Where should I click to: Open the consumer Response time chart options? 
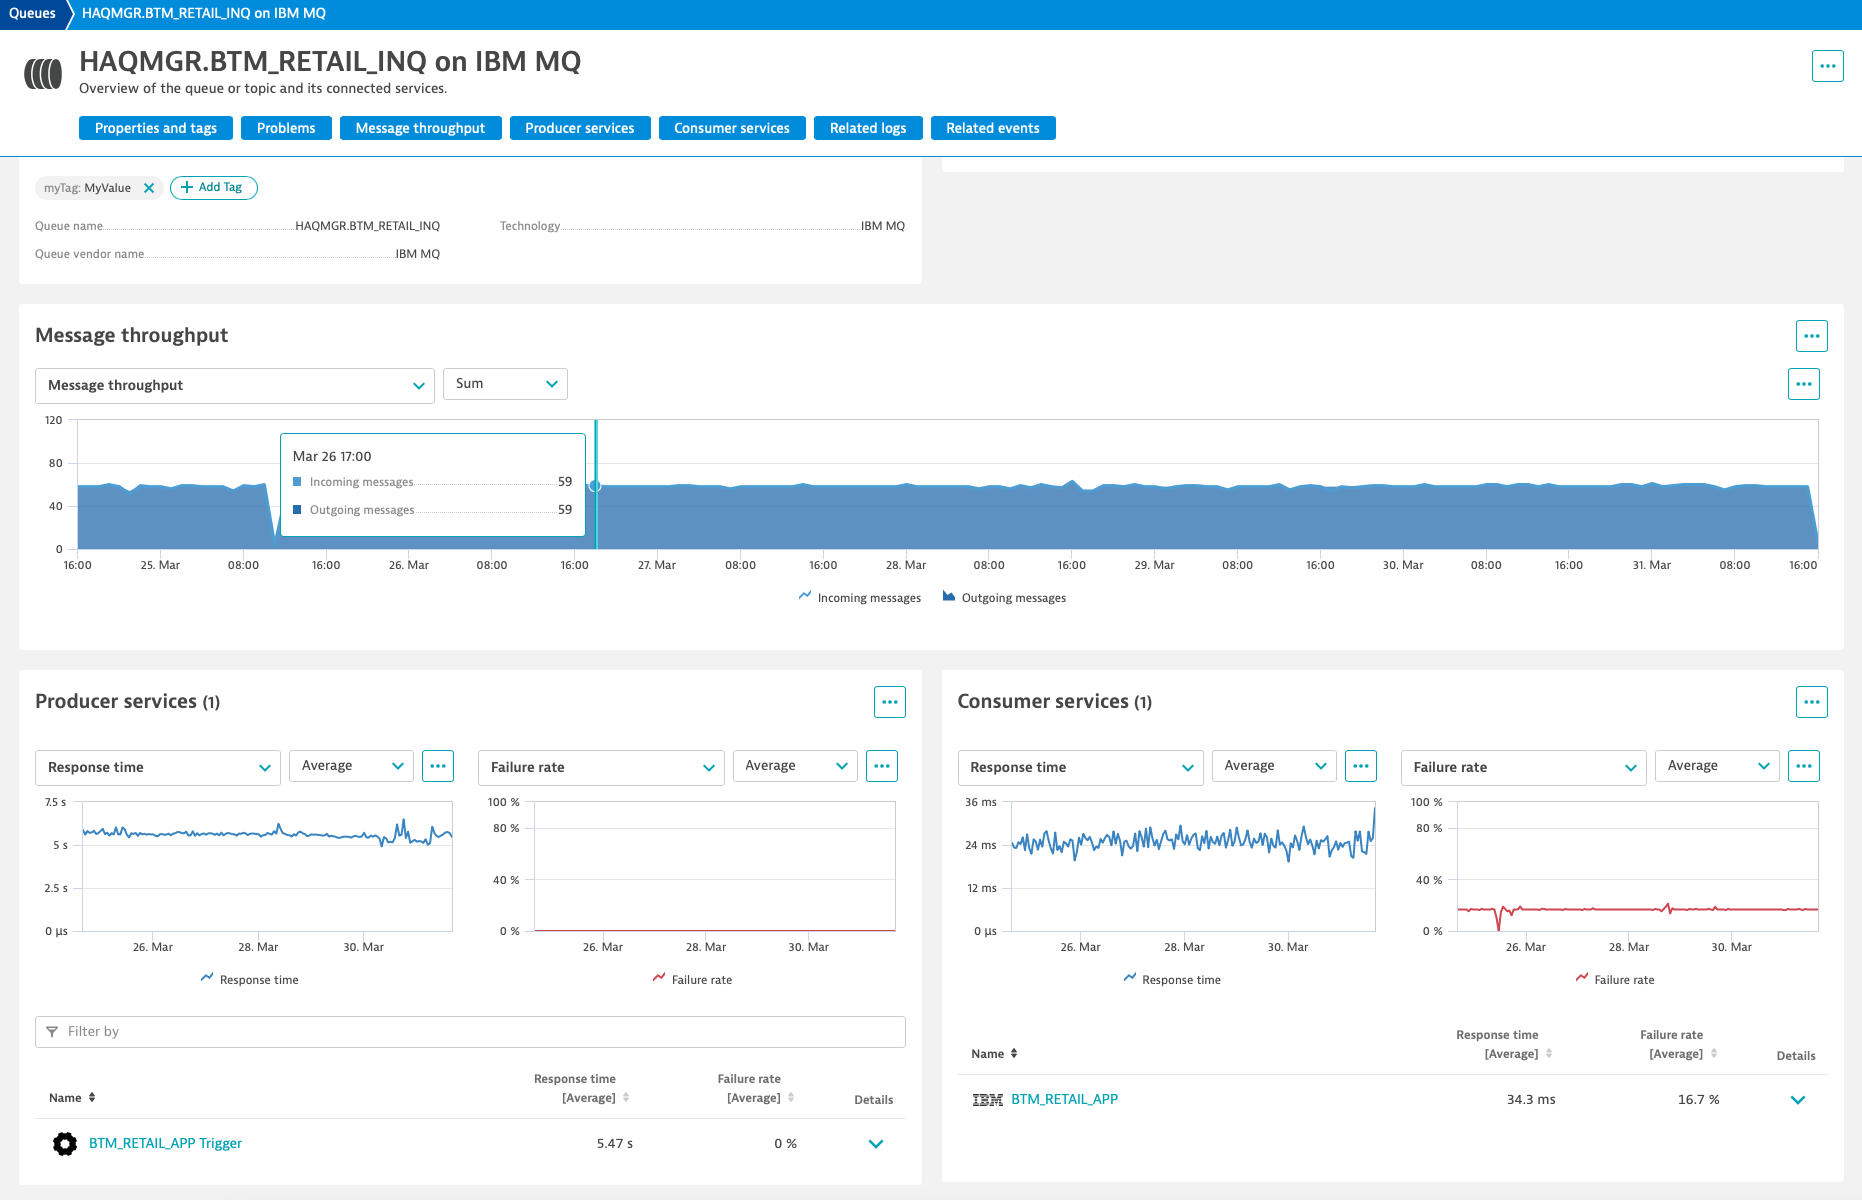(x=1360, y=766)
